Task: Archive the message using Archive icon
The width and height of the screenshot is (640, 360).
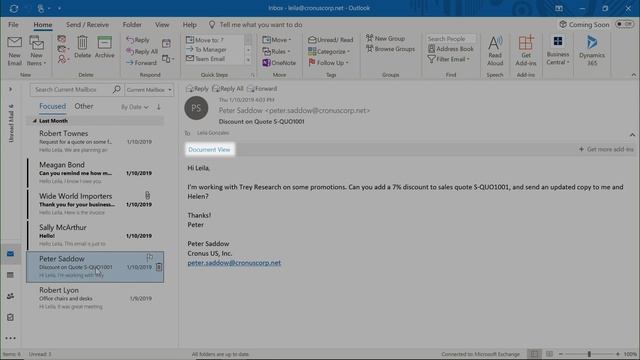Action: tap(104, 47)
